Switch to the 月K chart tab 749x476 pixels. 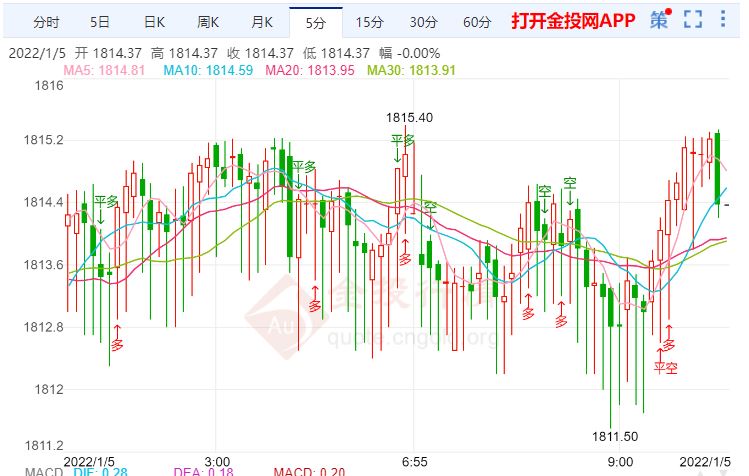click(262, 22)
